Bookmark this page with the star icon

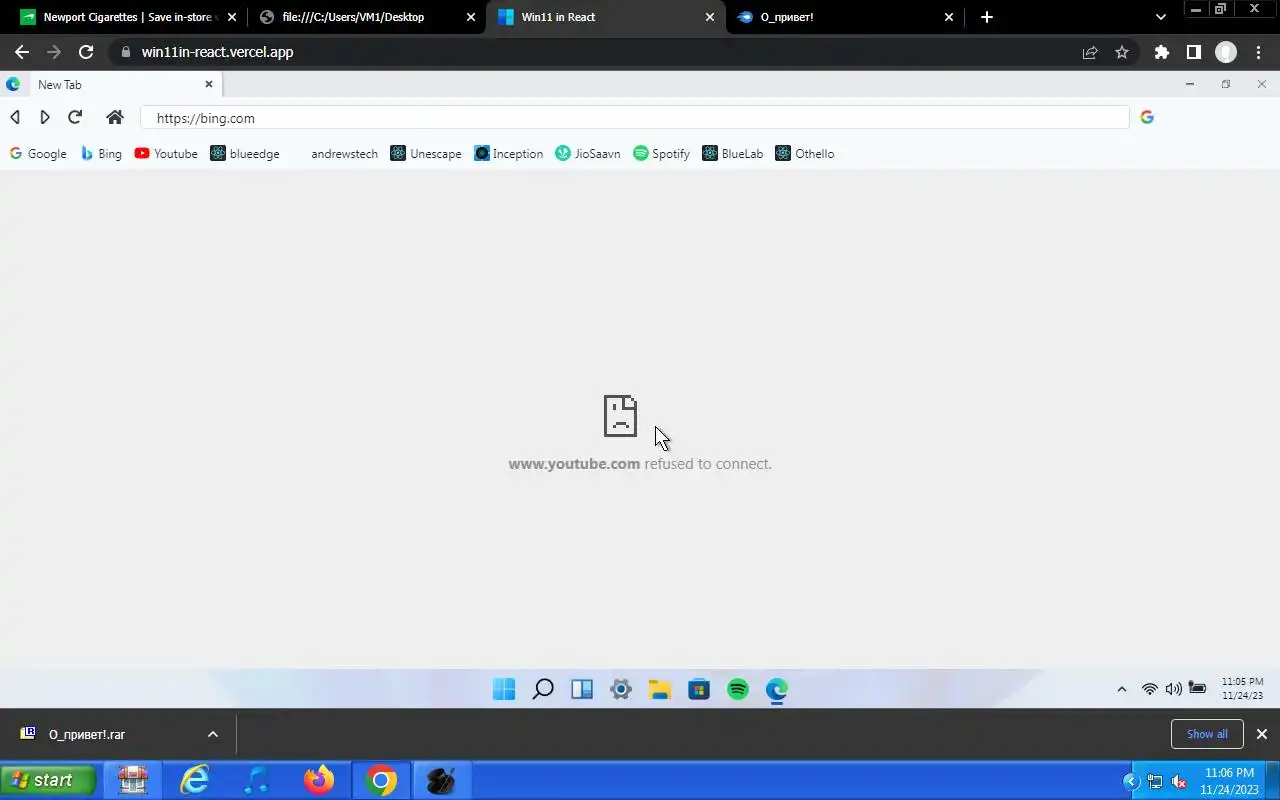pos(1122,52)
